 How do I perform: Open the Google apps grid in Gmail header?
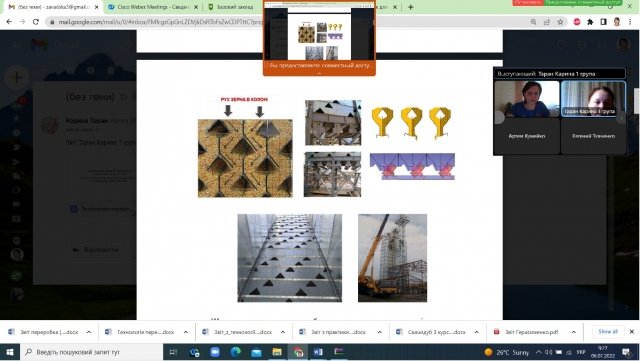click(602, 45)
